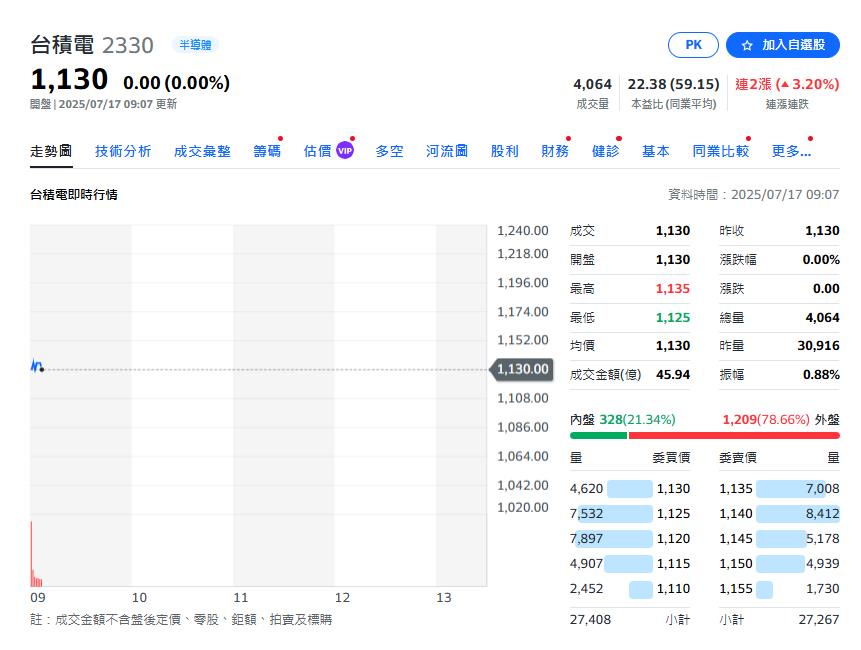Open the 籌碼 tab
This screenshot has width=861, height=650.
267,151
